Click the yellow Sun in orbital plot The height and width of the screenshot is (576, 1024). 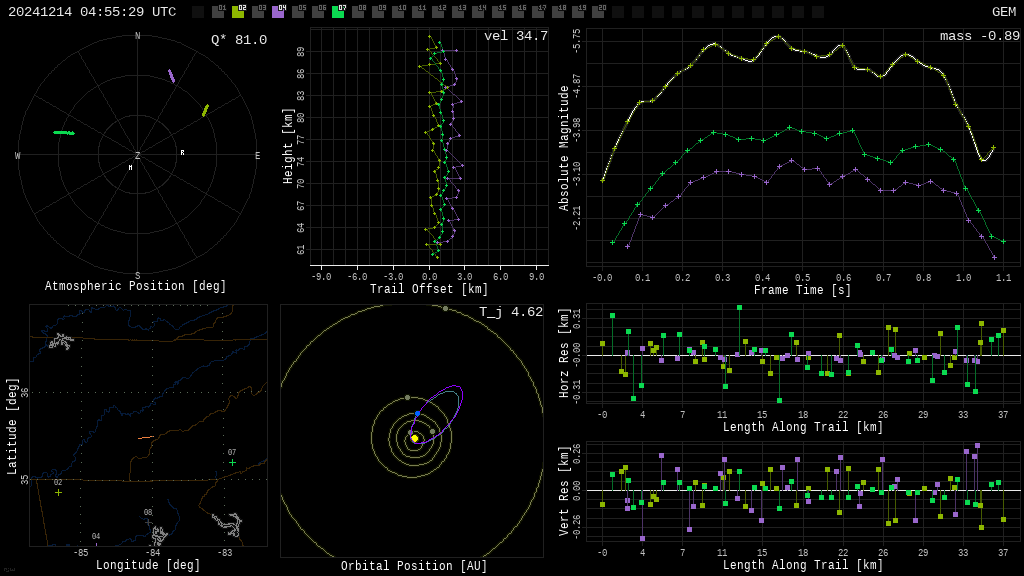coord(414,438)
